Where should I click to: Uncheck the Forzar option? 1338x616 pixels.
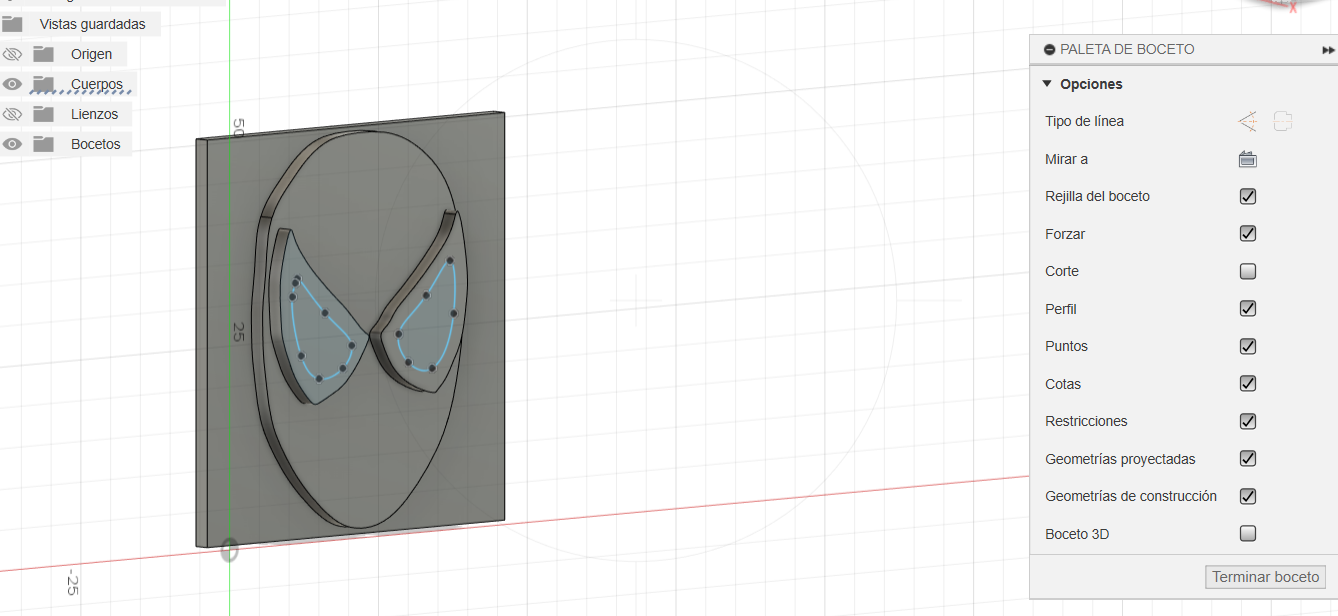pos(1248,233)
